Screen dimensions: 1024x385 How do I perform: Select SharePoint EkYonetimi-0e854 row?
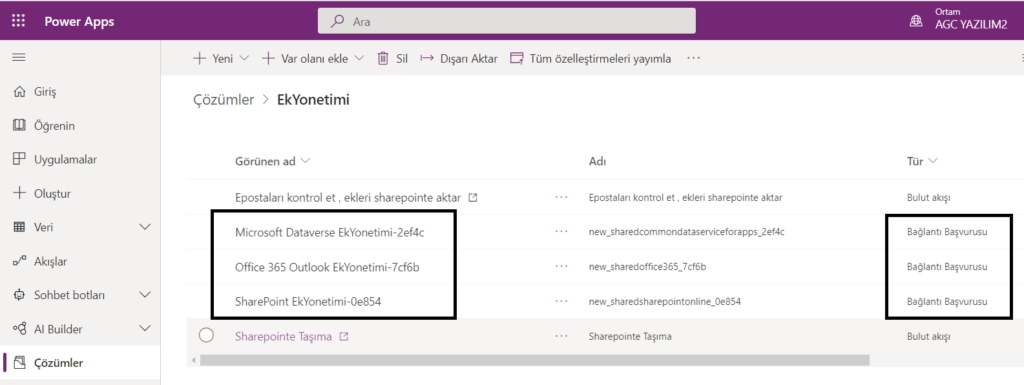308,301
